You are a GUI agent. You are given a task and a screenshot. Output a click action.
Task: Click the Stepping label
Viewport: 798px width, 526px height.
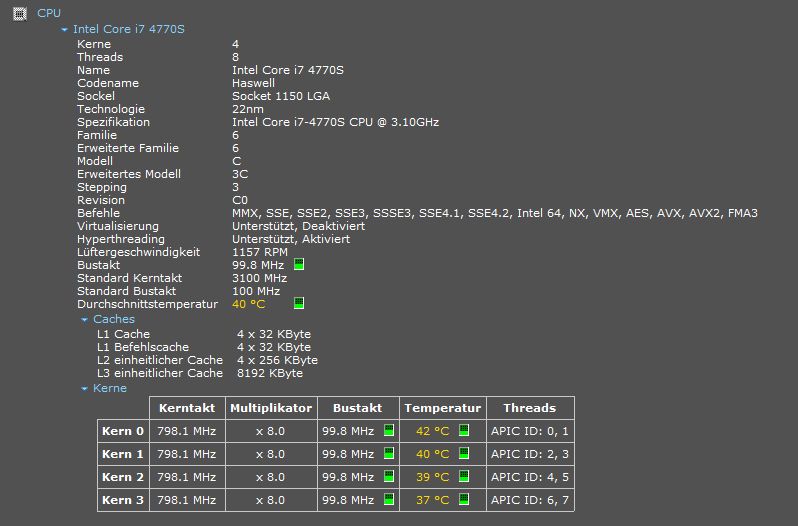(x=102, y=187)
